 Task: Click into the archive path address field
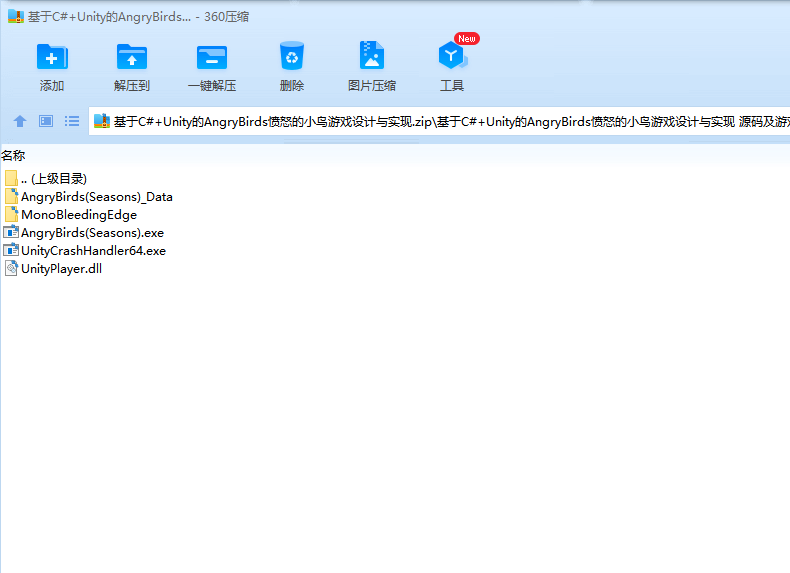tap(439, 121)
